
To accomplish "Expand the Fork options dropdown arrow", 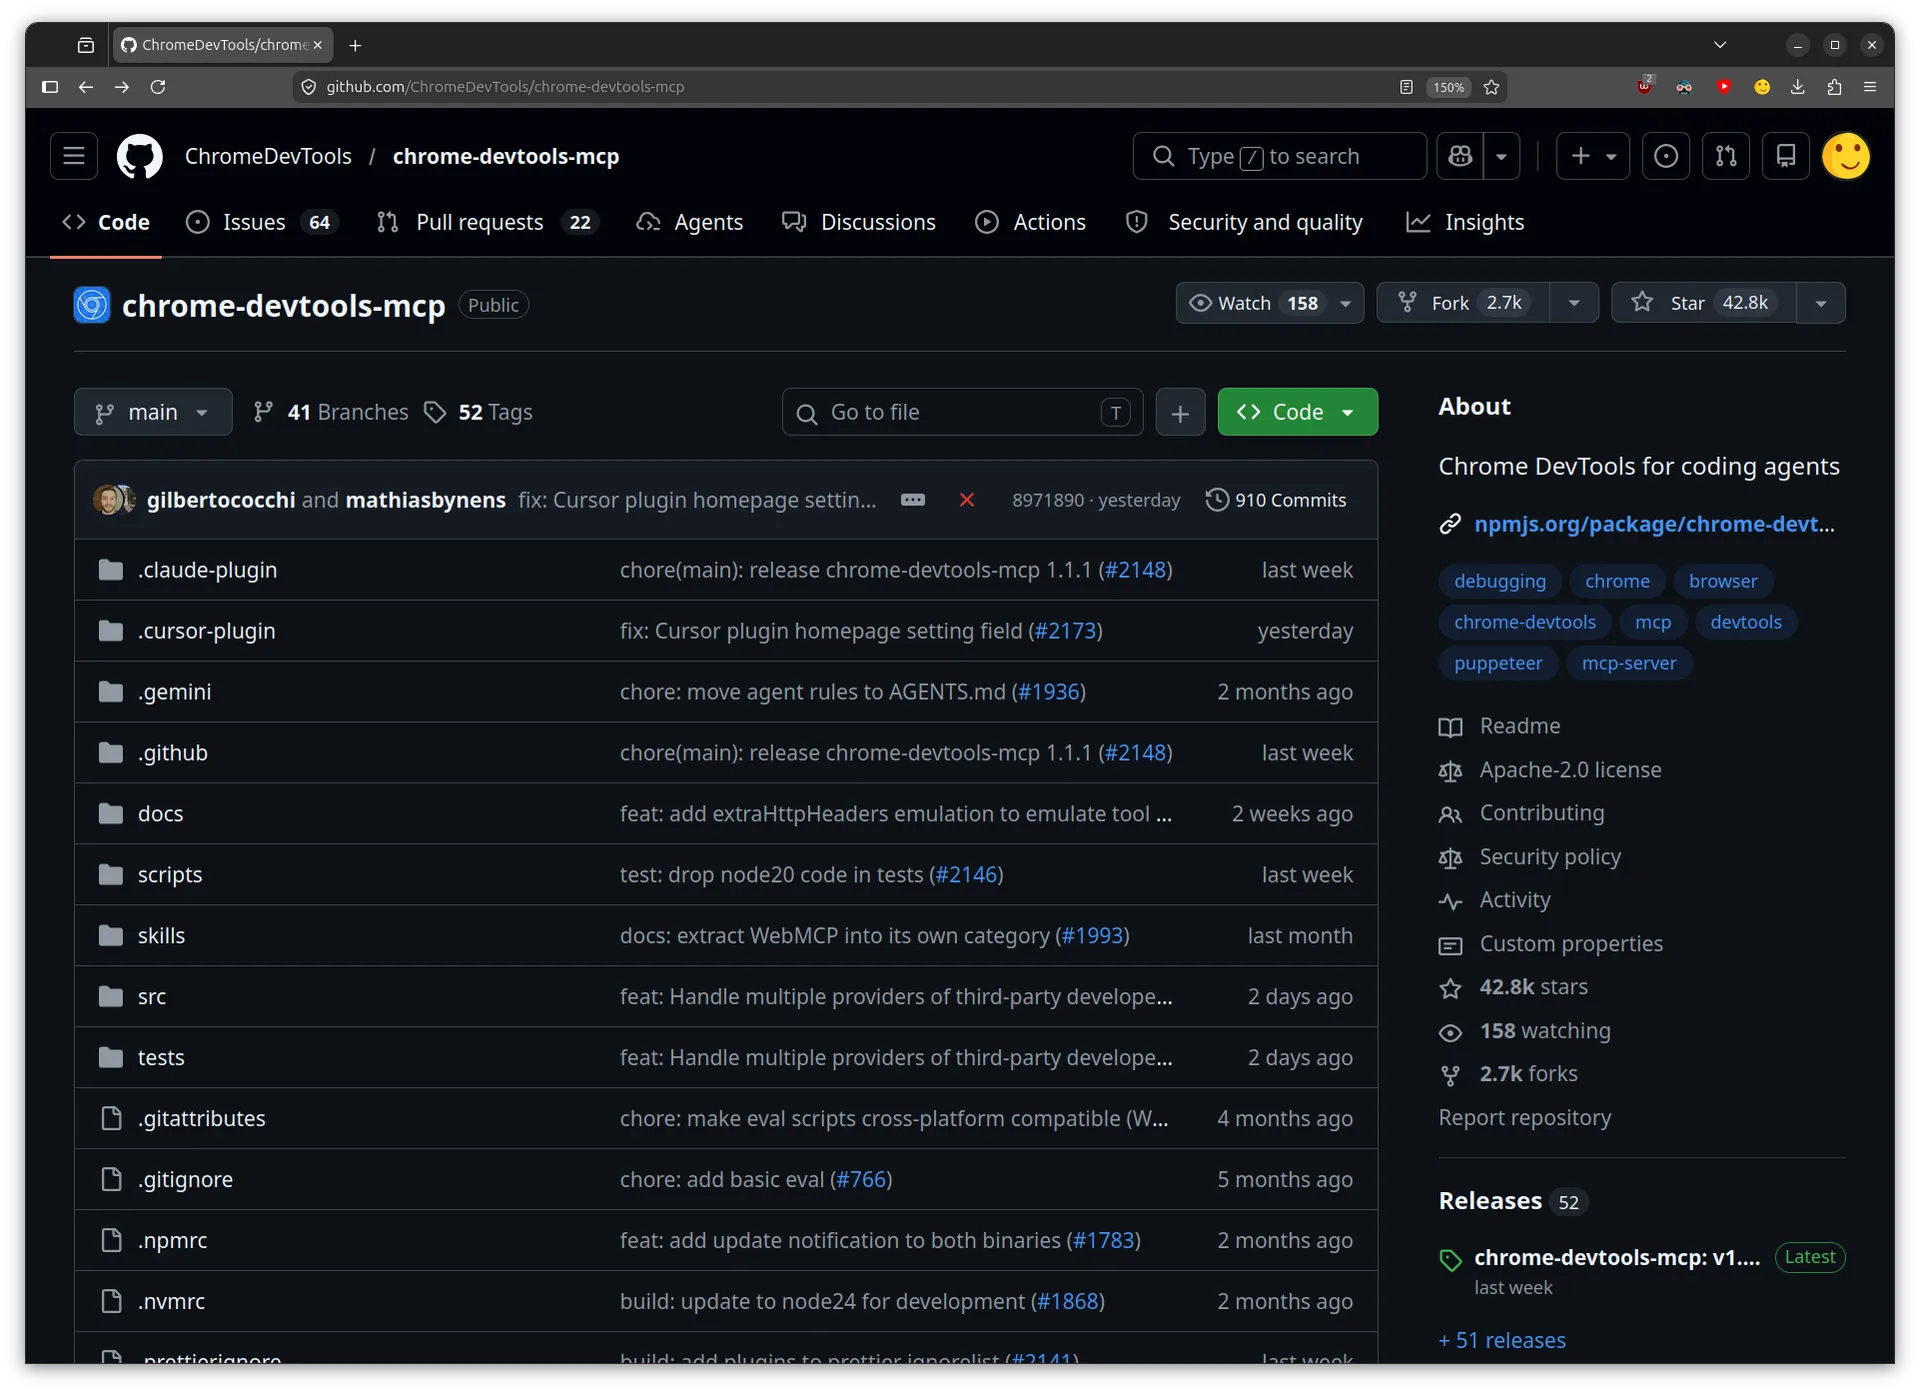I will pyautogui.click(x=1574, y=303).
